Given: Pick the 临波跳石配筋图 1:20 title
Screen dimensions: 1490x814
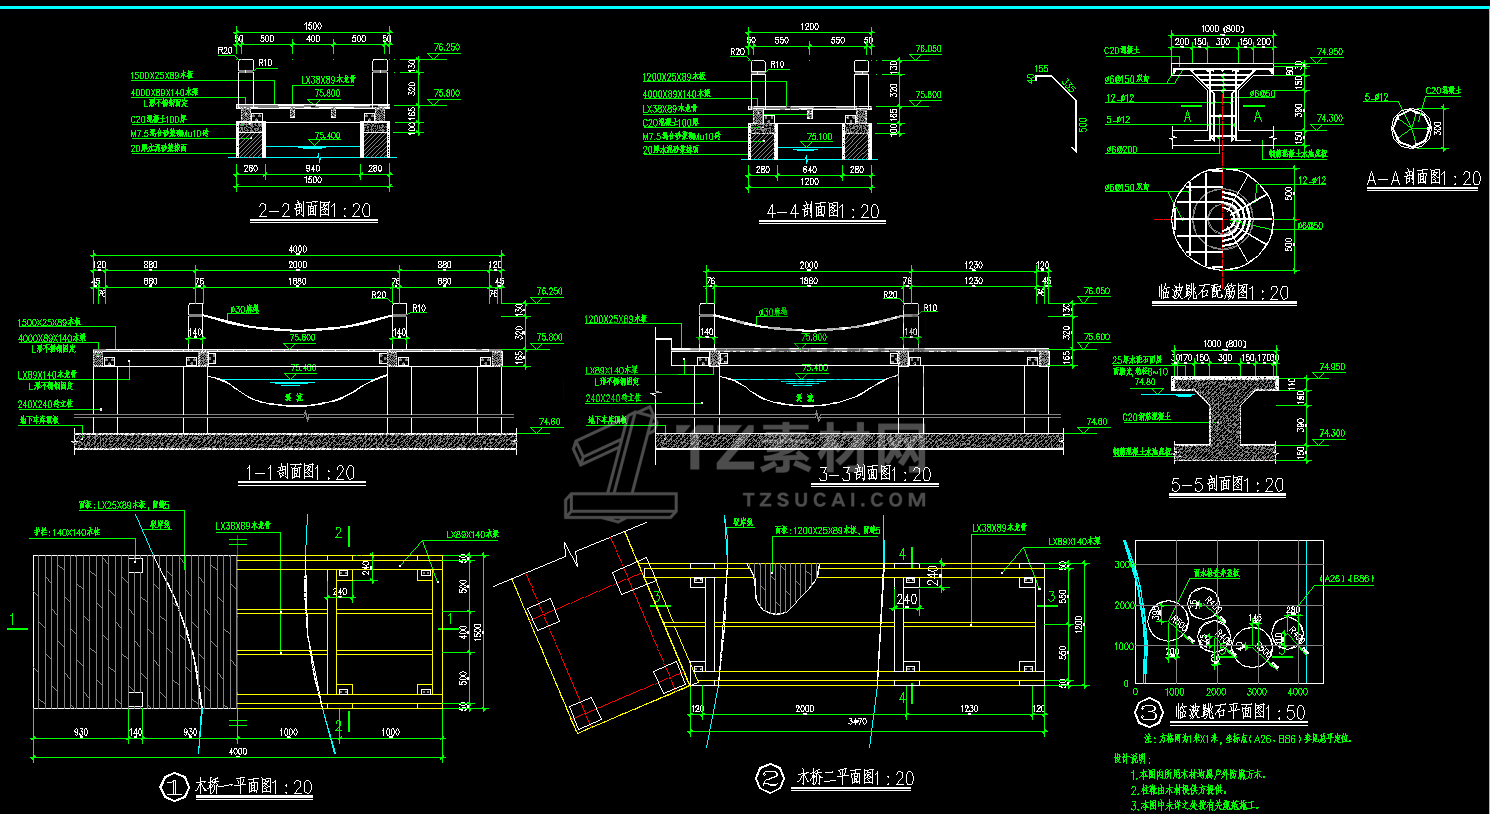Looking at the screenshot, I should click(x=1223, y=293).
